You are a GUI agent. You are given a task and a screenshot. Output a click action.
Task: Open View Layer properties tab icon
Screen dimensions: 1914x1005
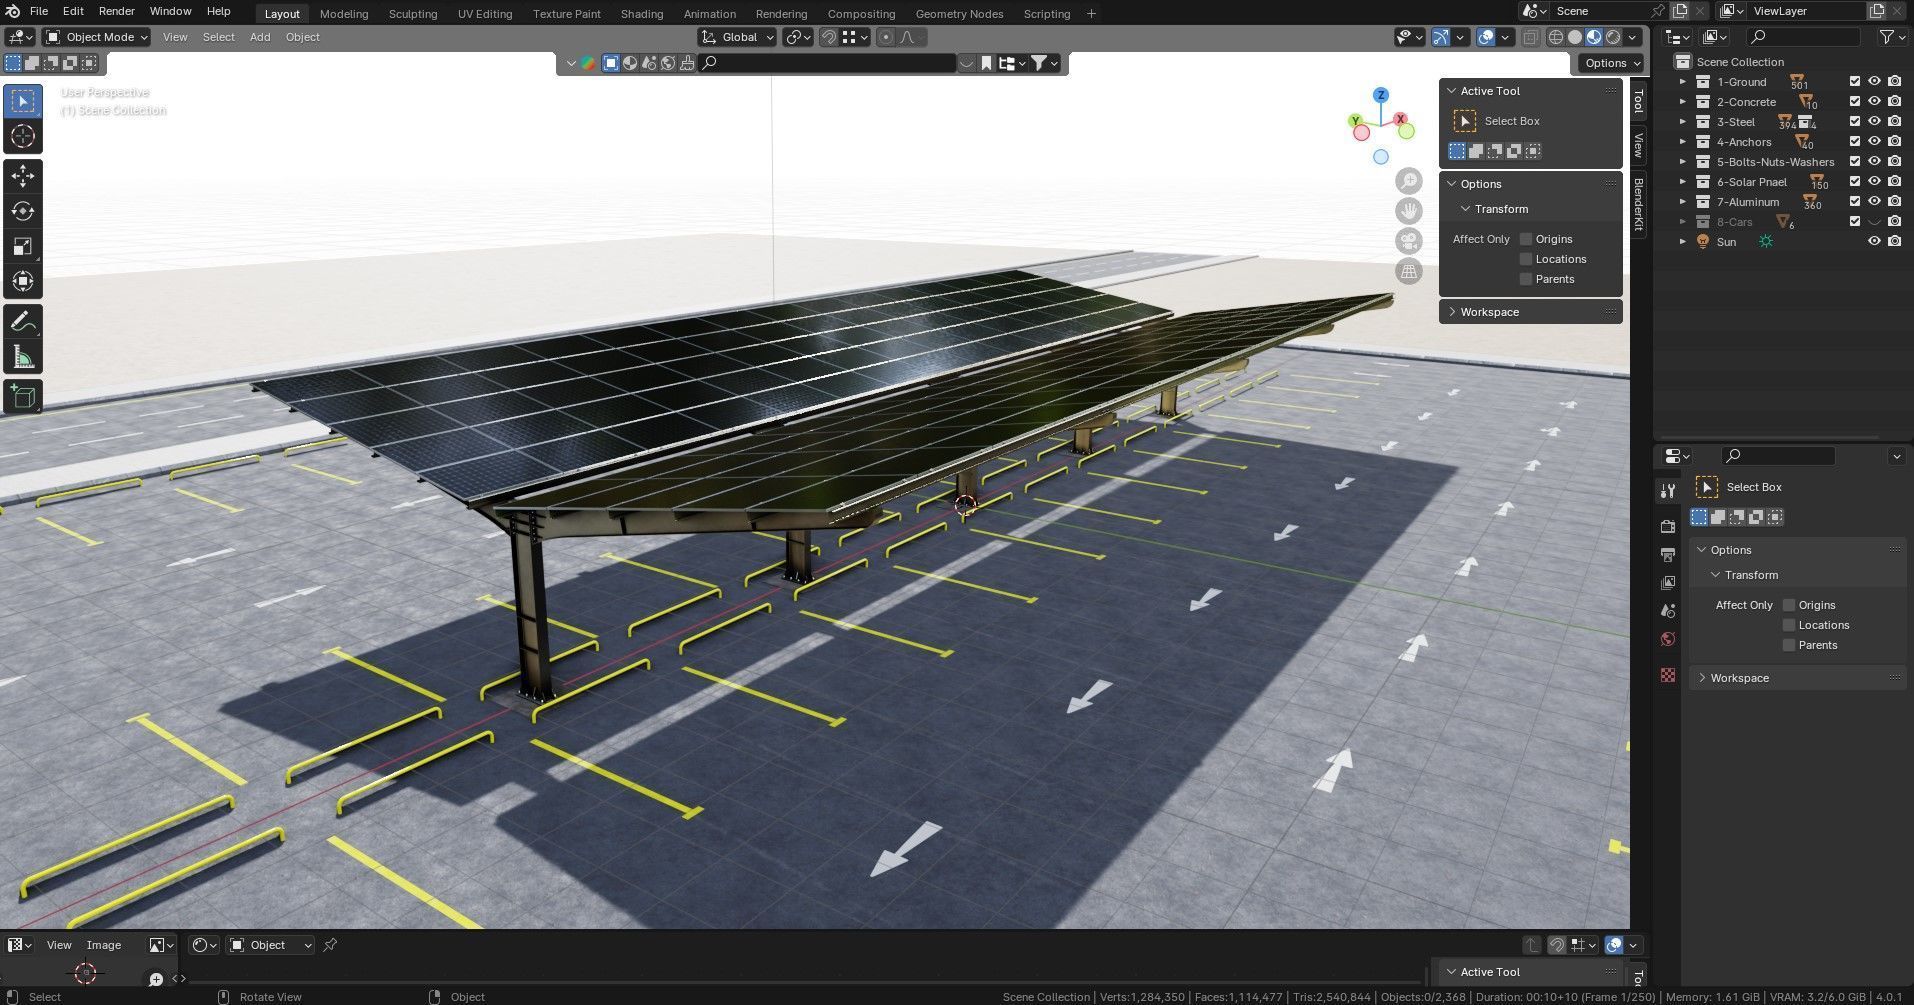[1667, 582]
